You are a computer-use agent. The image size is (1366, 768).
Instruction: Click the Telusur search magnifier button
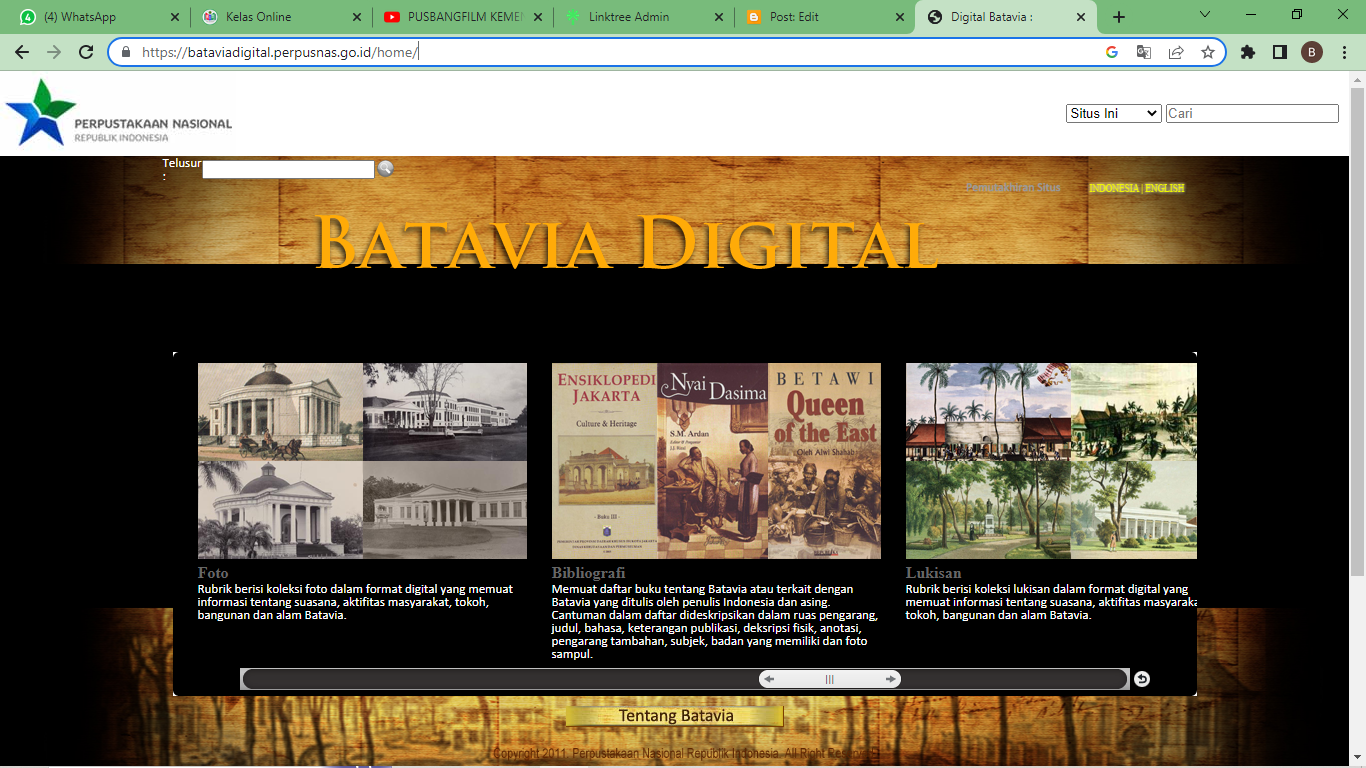pyautogui.click(x=386, y=168)
